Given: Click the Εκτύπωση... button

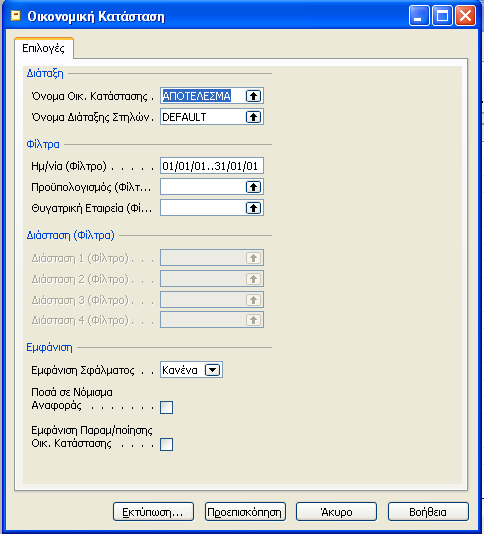Looking at the screenshot, I should 153,512.
